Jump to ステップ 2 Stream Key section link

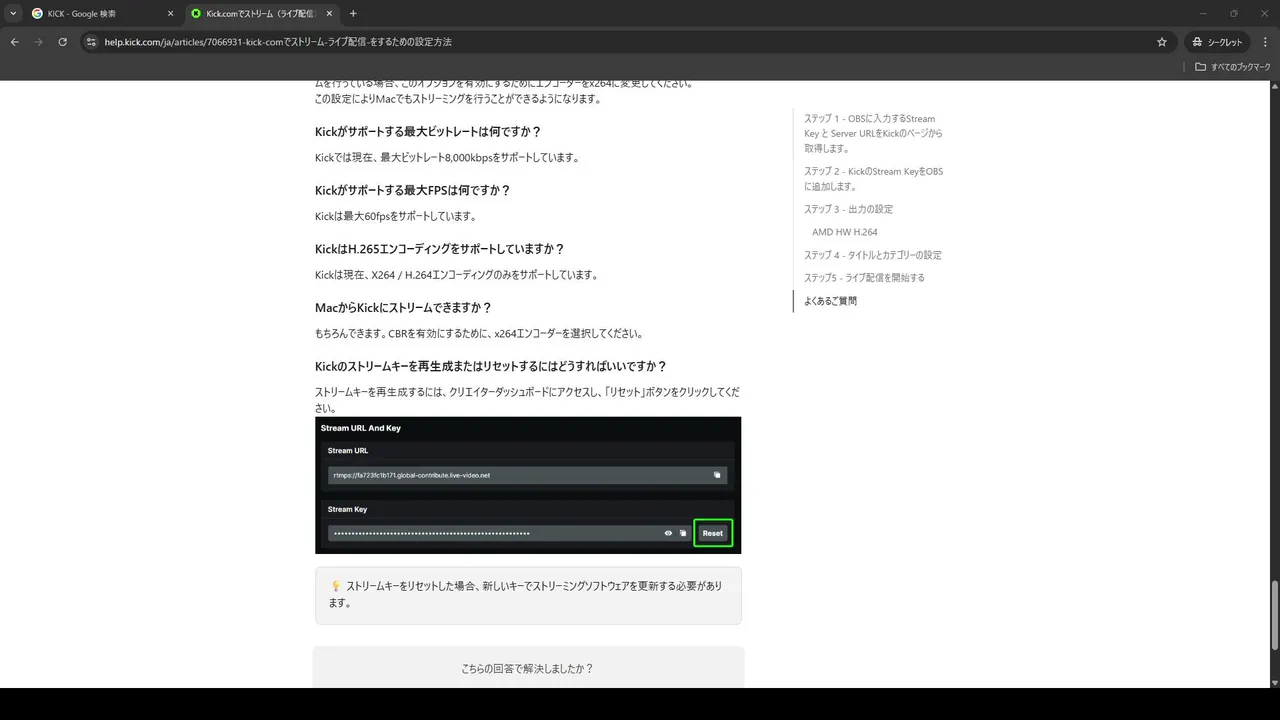[873, 178]
